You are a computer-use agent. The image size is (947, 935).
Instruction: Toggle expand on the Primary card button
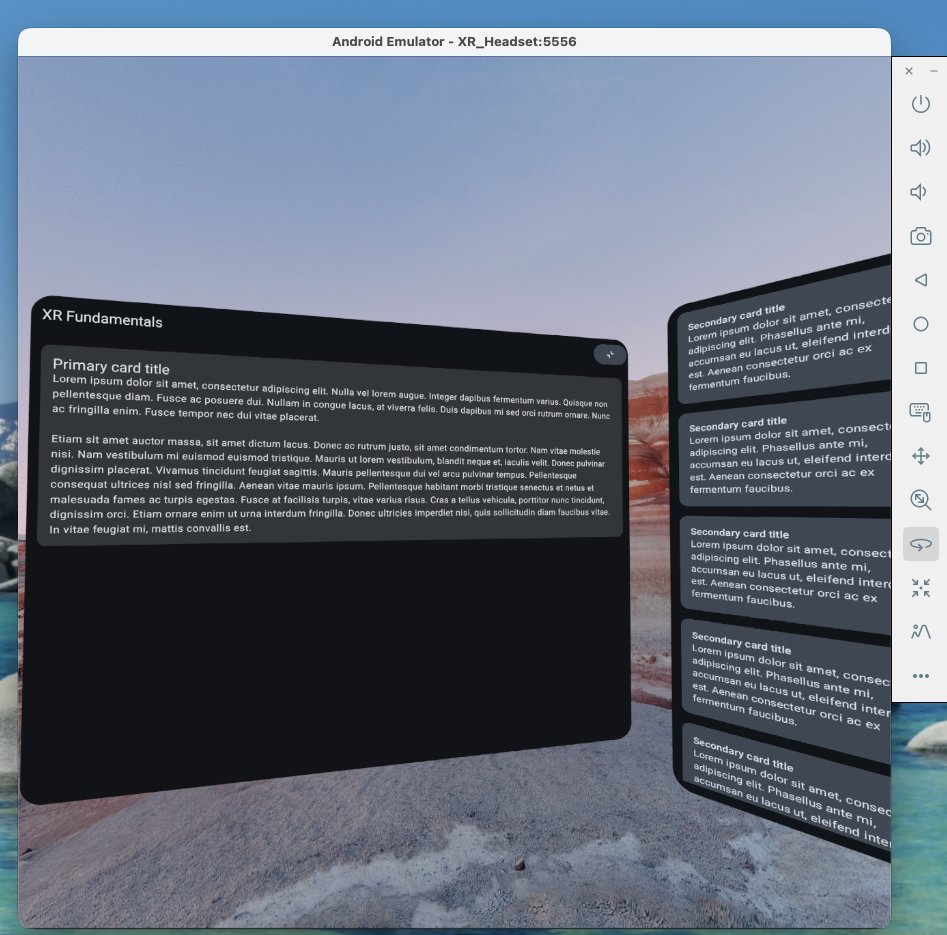point(609,354)
